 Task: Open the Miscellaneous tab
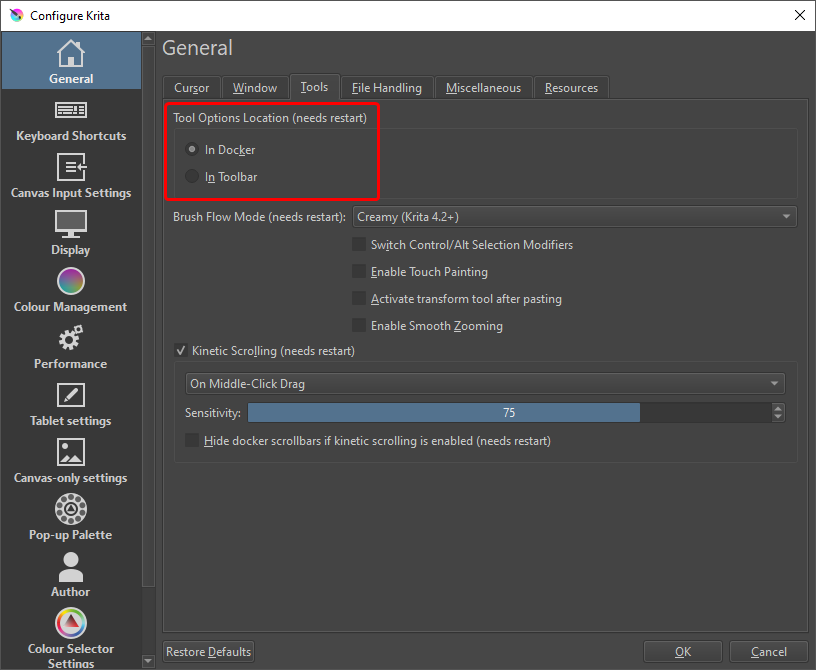coord(483,87)
